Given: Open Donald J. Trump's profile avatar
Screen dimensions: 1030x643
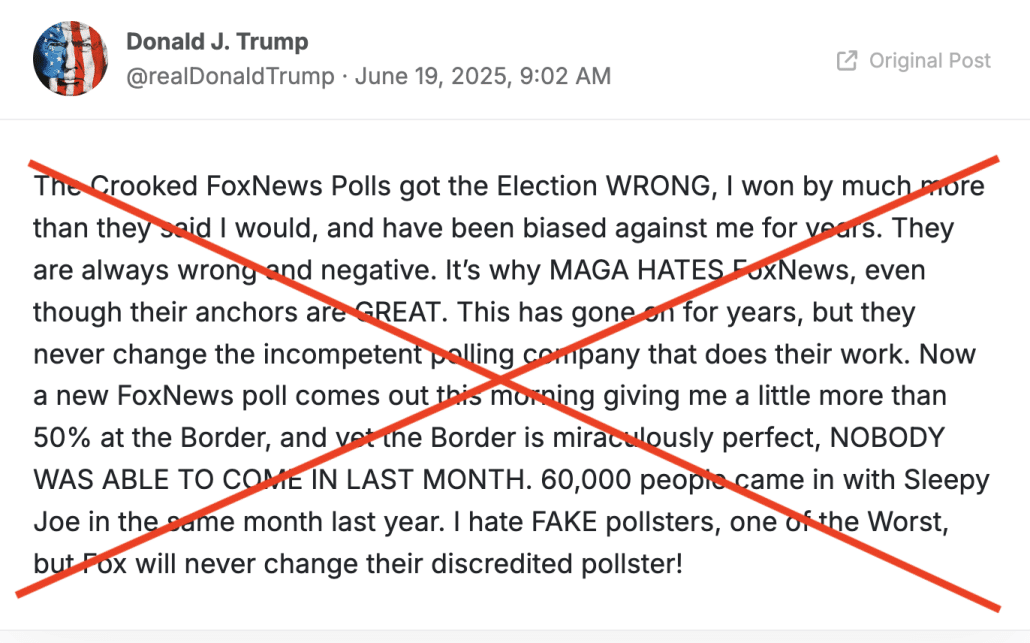Looking at the screenshot, I should (x=70, y=58).
